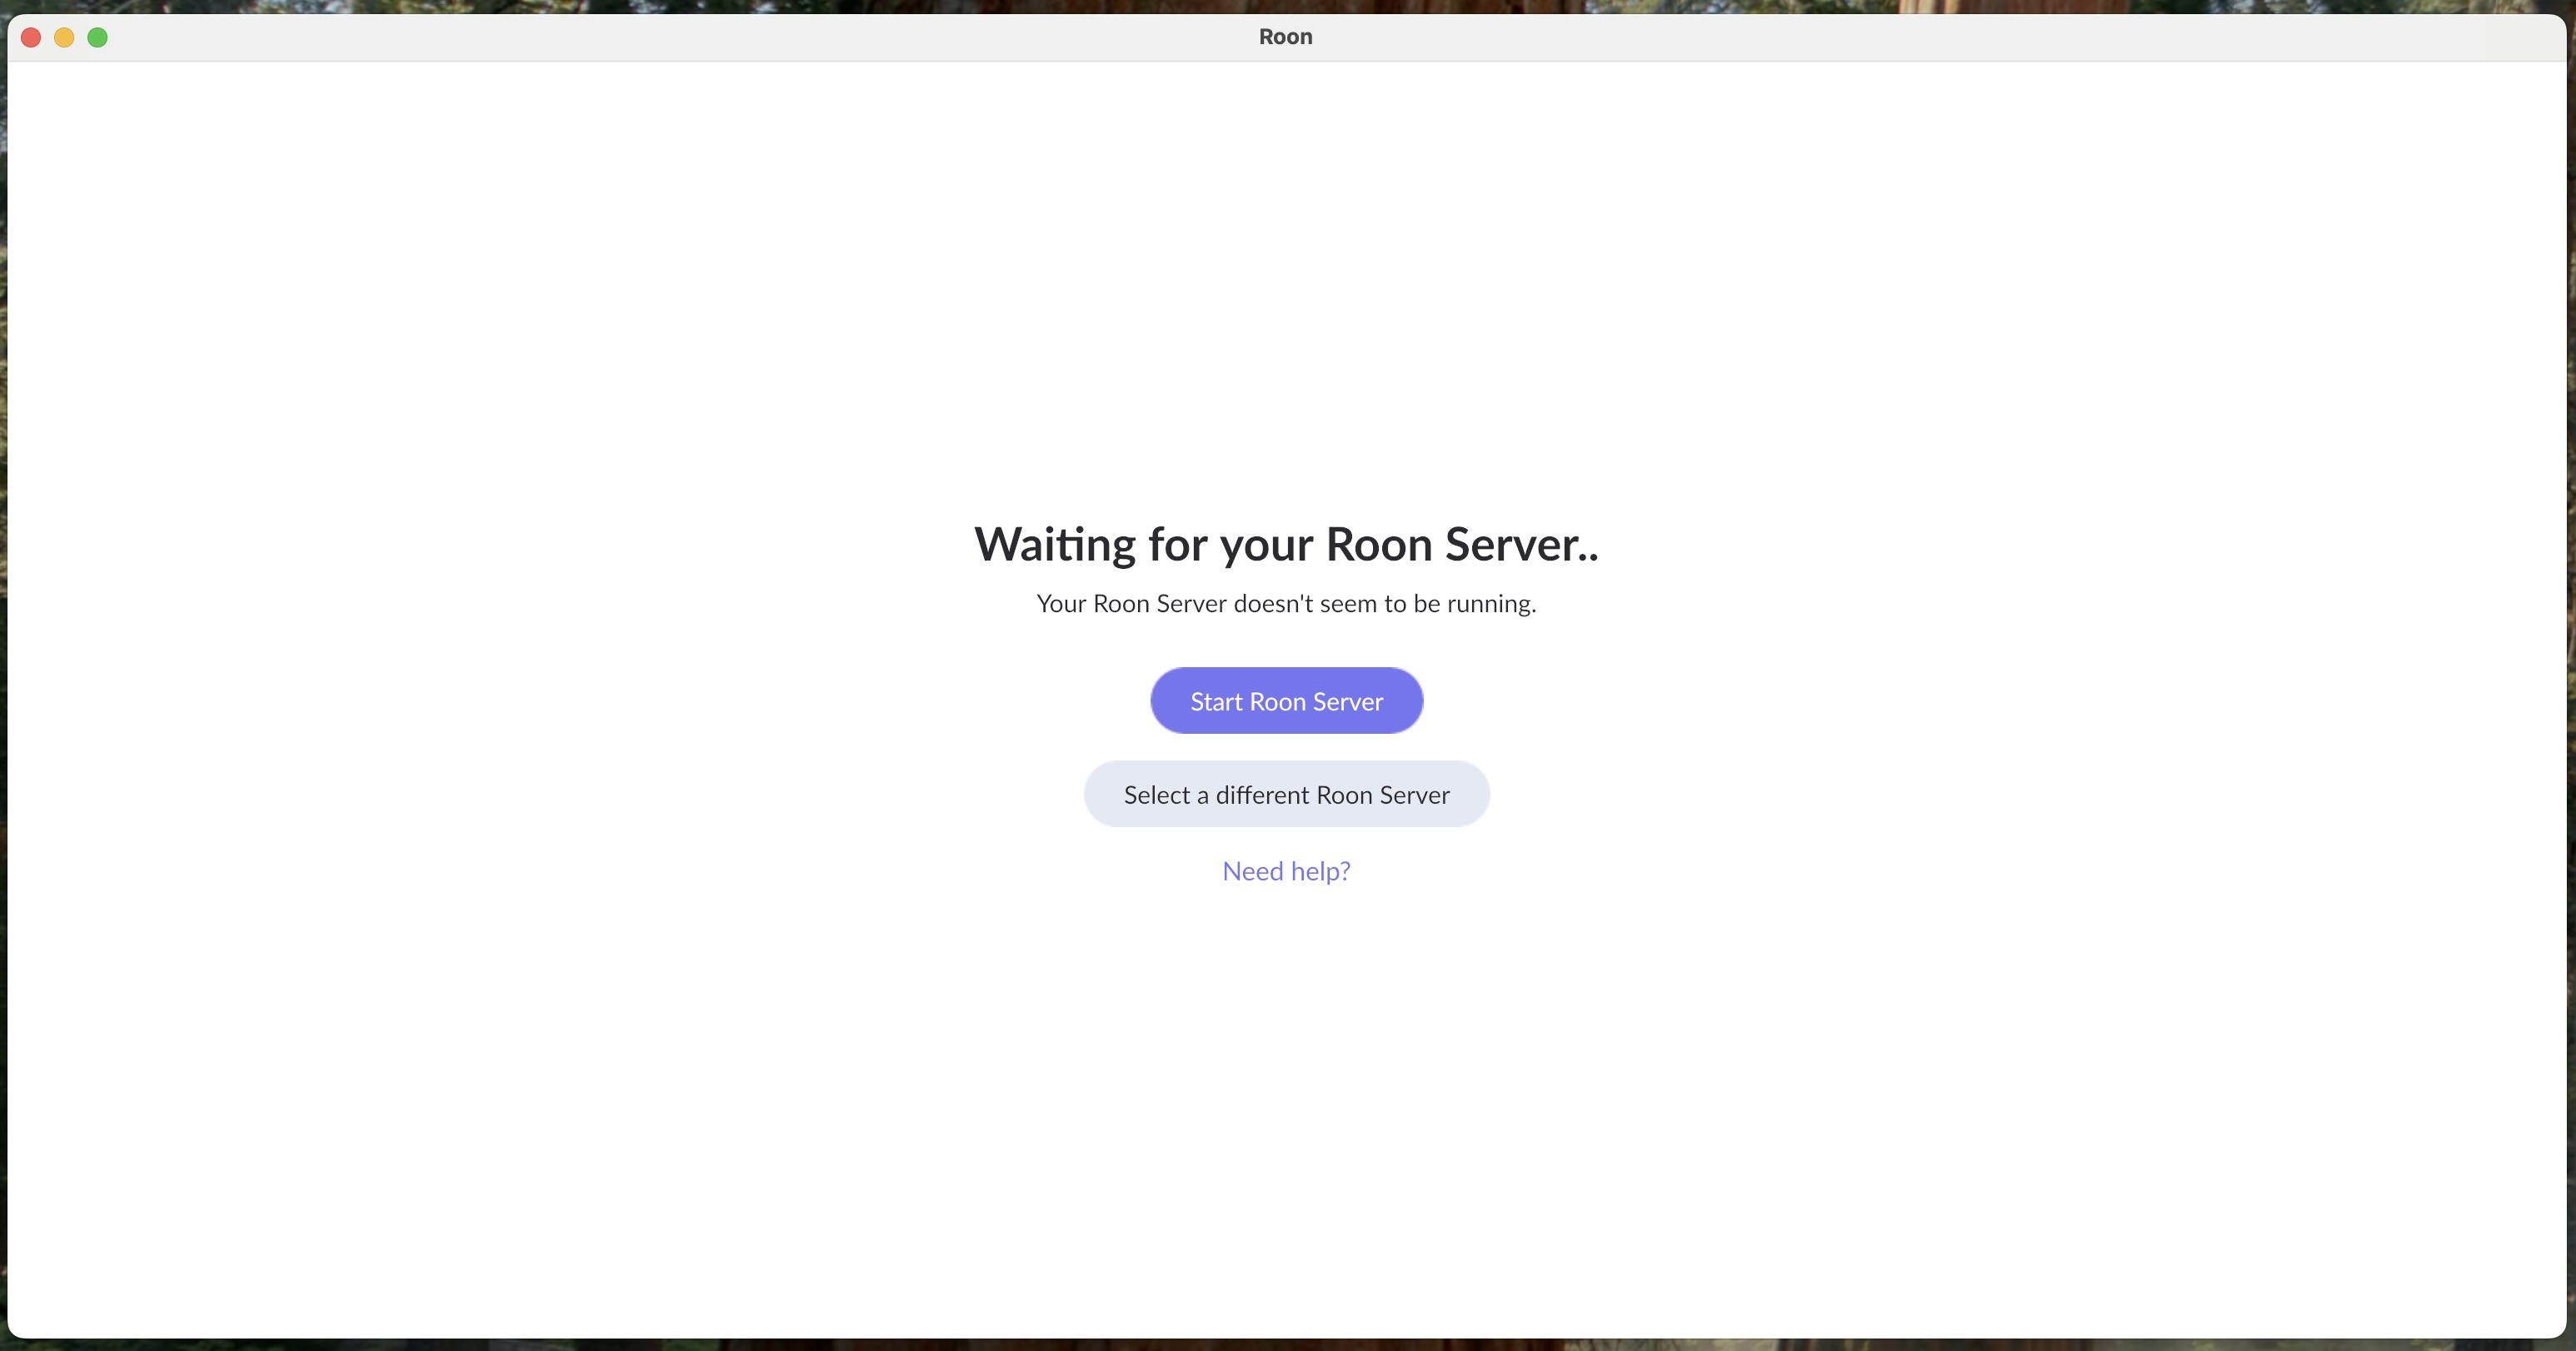Select text Your Roon Server doesn't seem running

pos(1286,603)
